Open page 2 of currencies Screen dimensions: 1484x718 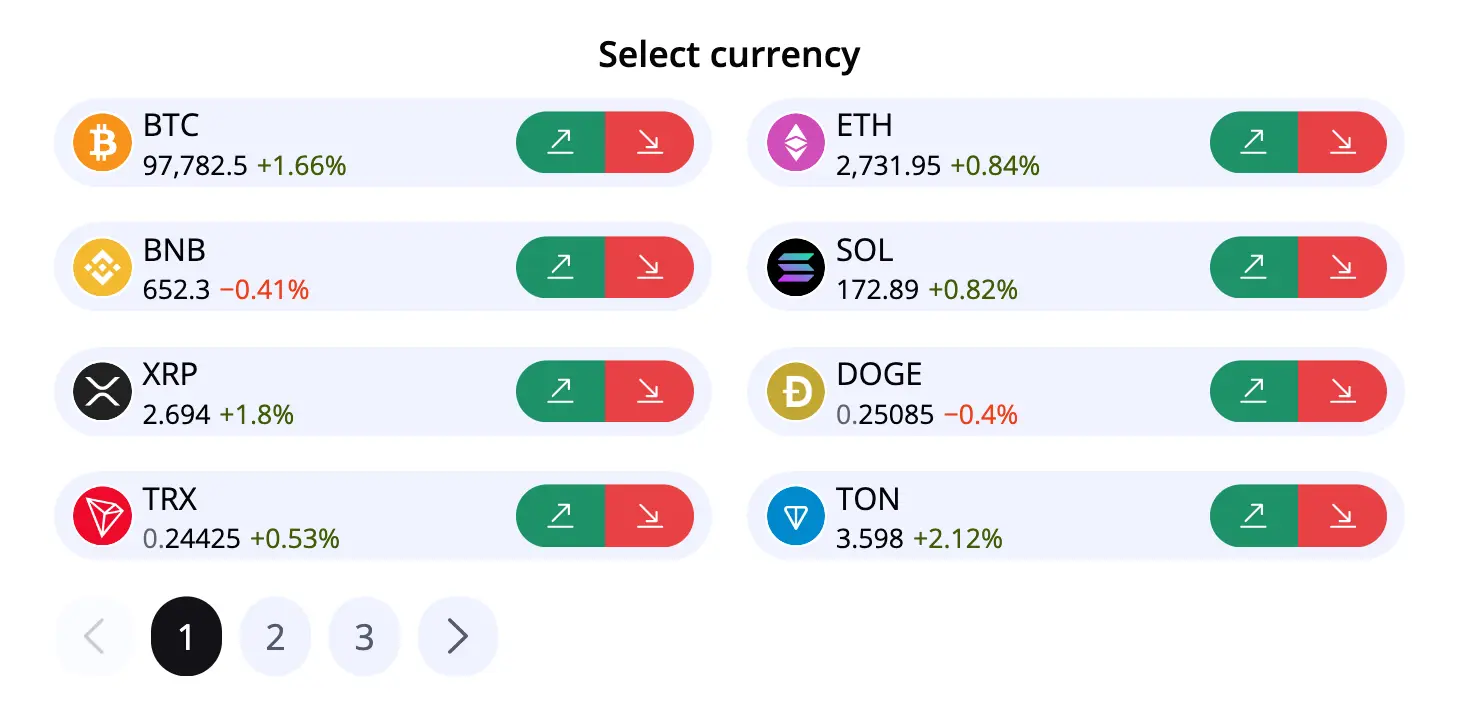click(x=275, y=636)
